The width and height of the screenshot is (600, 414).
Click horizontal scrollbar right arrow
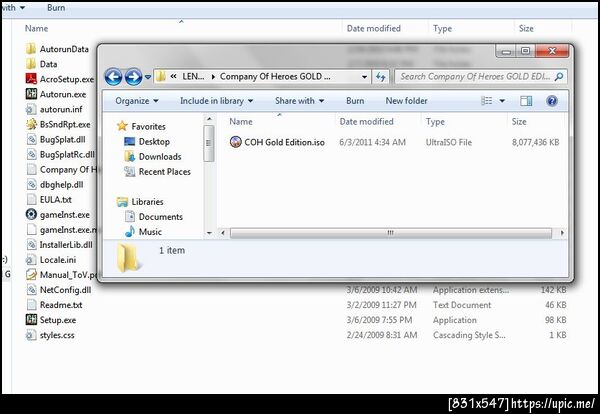pyautogui.click(x=562, y=233)
